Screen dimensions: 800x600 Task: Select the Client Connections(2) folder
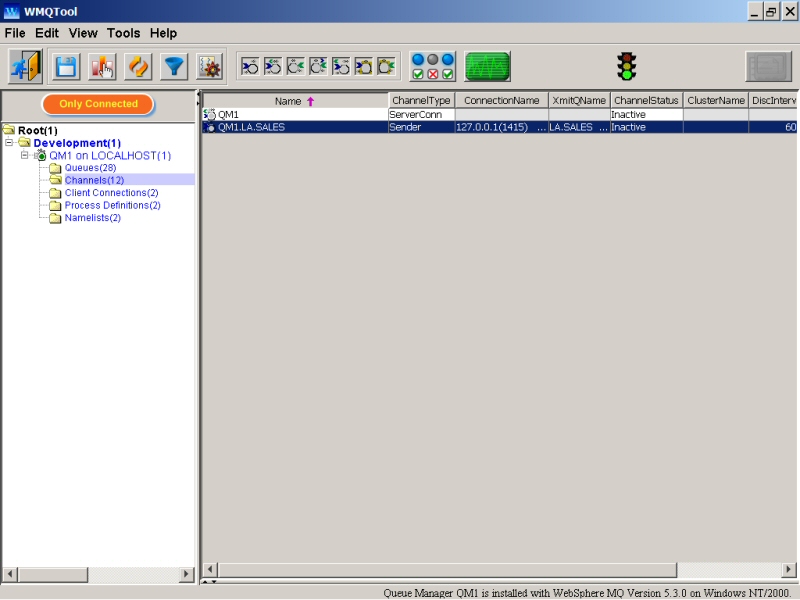[111, 193]
